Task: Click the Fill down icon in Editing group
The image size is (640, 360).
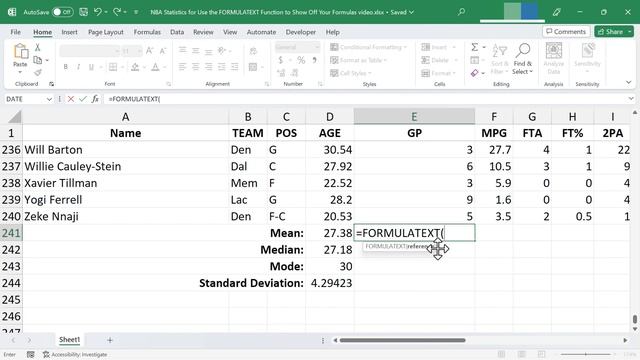Action: [474, 60]
